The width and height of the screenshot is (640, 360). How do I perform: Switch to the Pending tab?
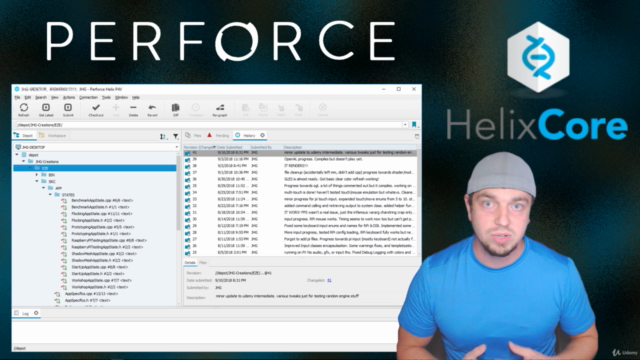(218, 136)
